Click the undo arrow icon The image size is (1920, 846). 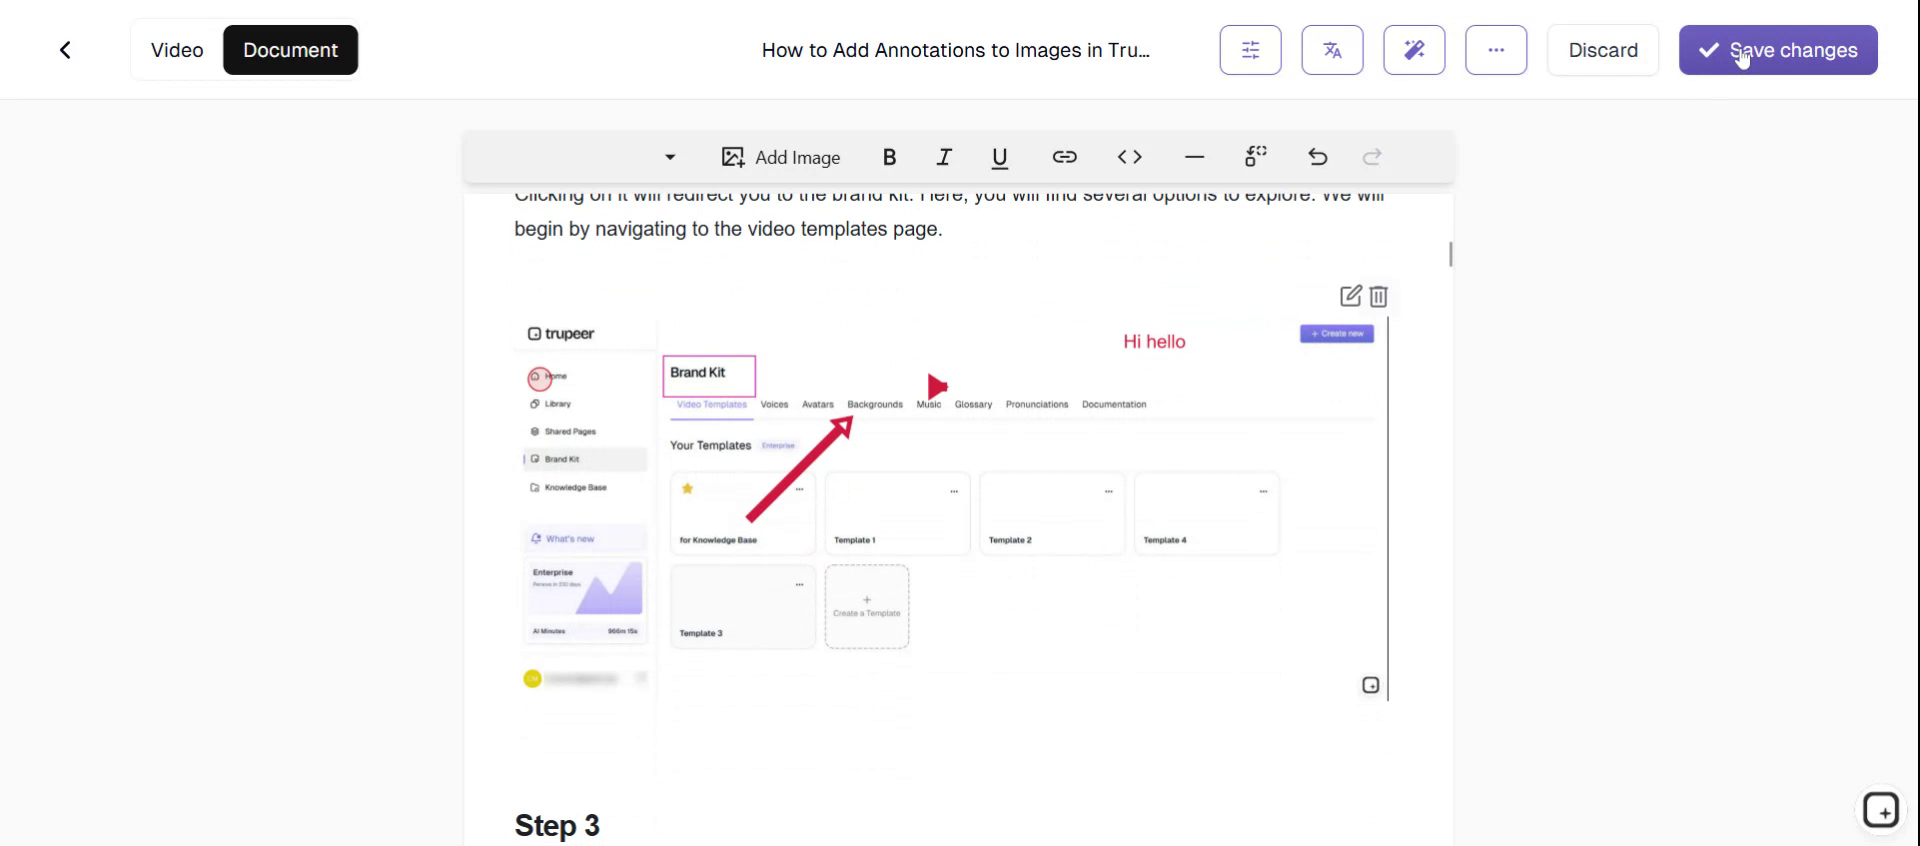[x=1317, y=157]
